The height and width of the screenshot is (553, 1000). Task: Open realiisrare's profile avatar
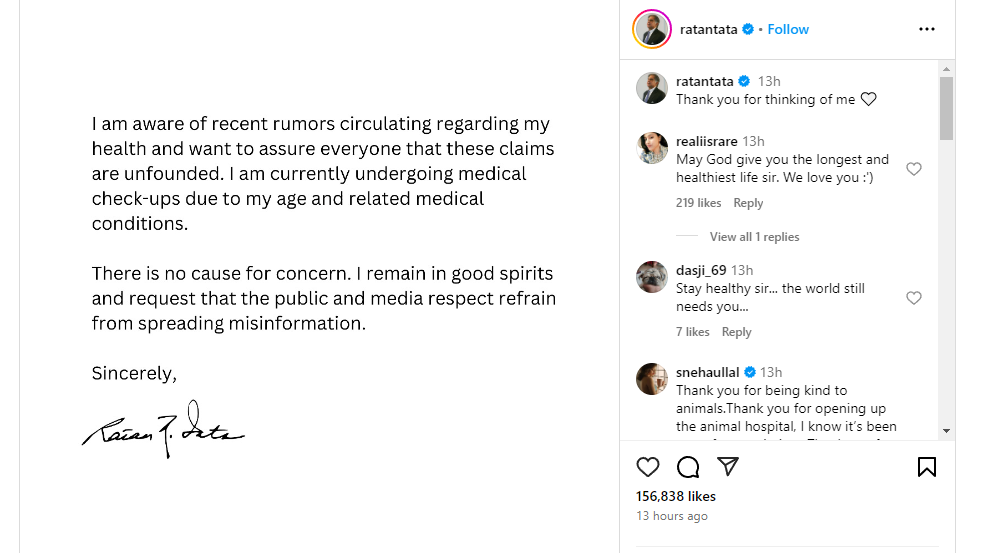[652, 148]
